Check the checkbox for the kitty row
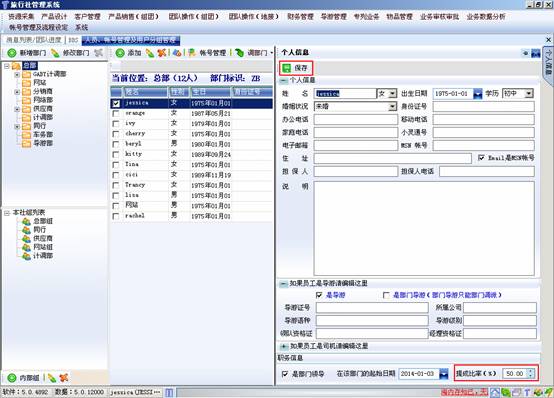The image size is (554, 398). (x=116, y=154)
